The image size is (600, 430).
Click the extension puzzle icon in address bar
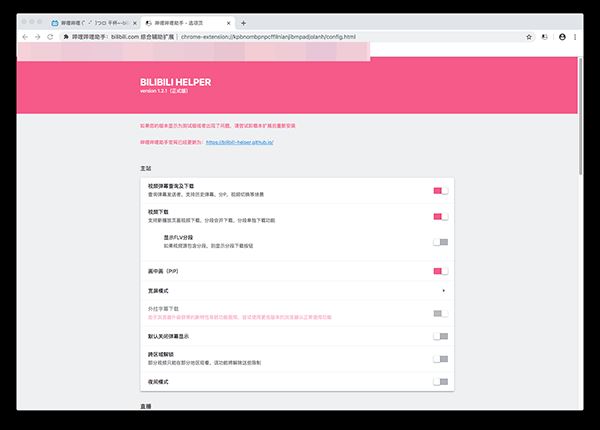pos(66,37)
